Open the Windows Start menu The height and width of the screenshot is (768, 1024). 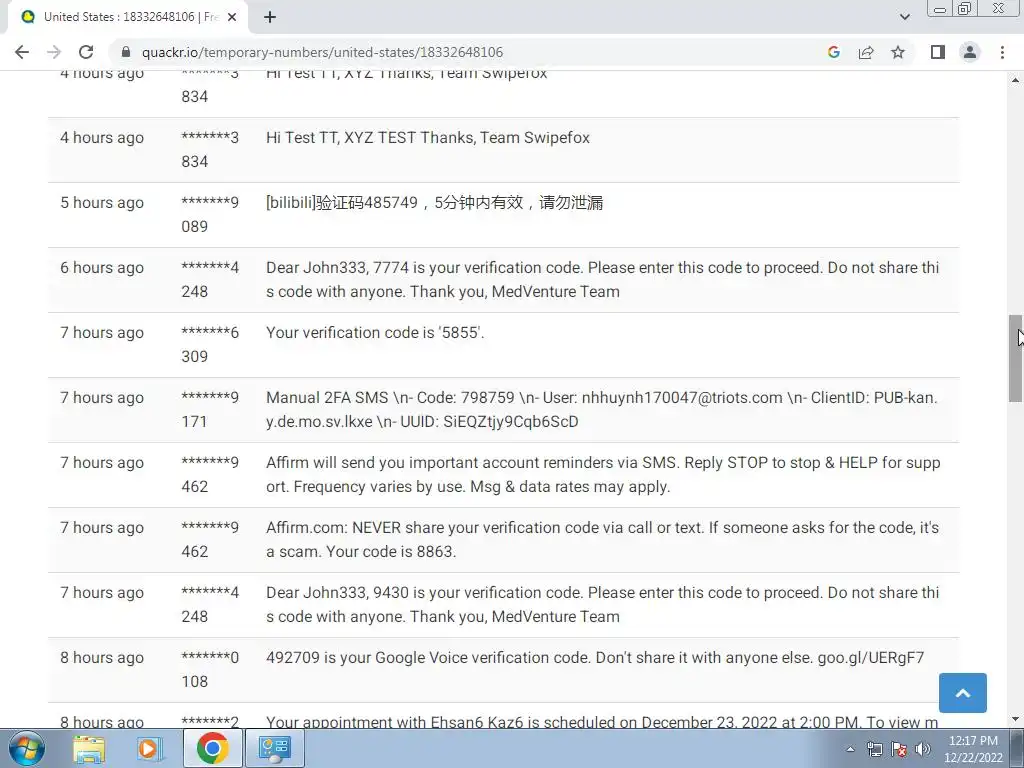tap(26, 748)
